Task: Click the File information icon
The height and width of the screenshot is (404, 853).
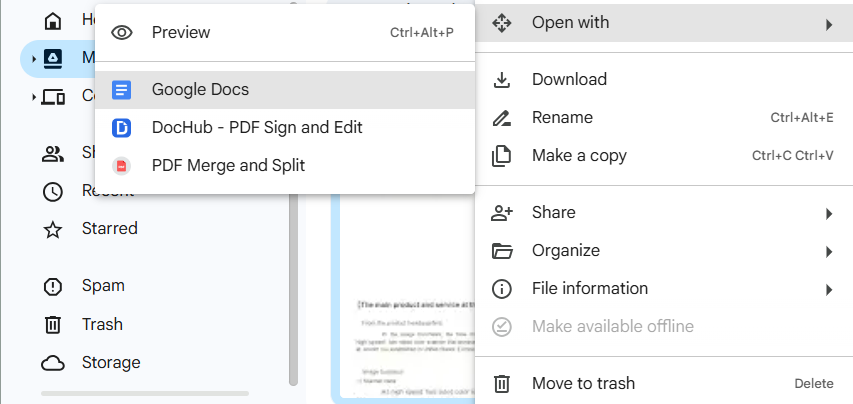Action: click(501, 289)
